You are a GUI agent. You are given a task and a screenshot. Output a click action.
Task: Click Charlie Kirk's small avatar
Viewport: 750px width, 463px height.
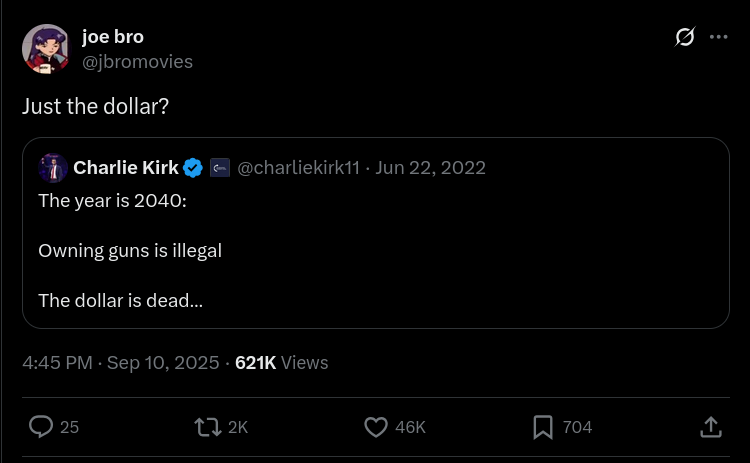53,168
